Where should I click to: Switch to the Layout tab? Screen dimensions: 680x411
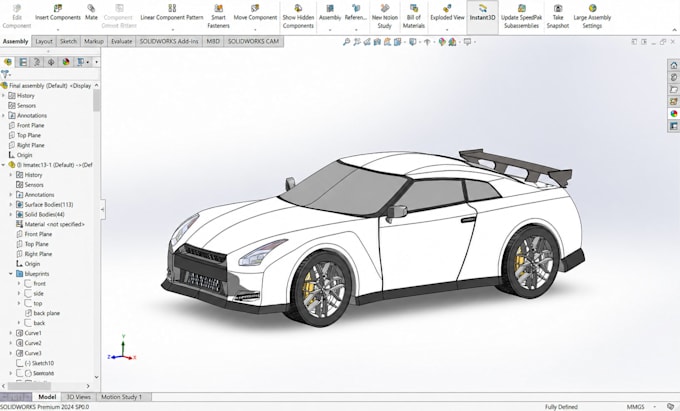click(44, 41)
